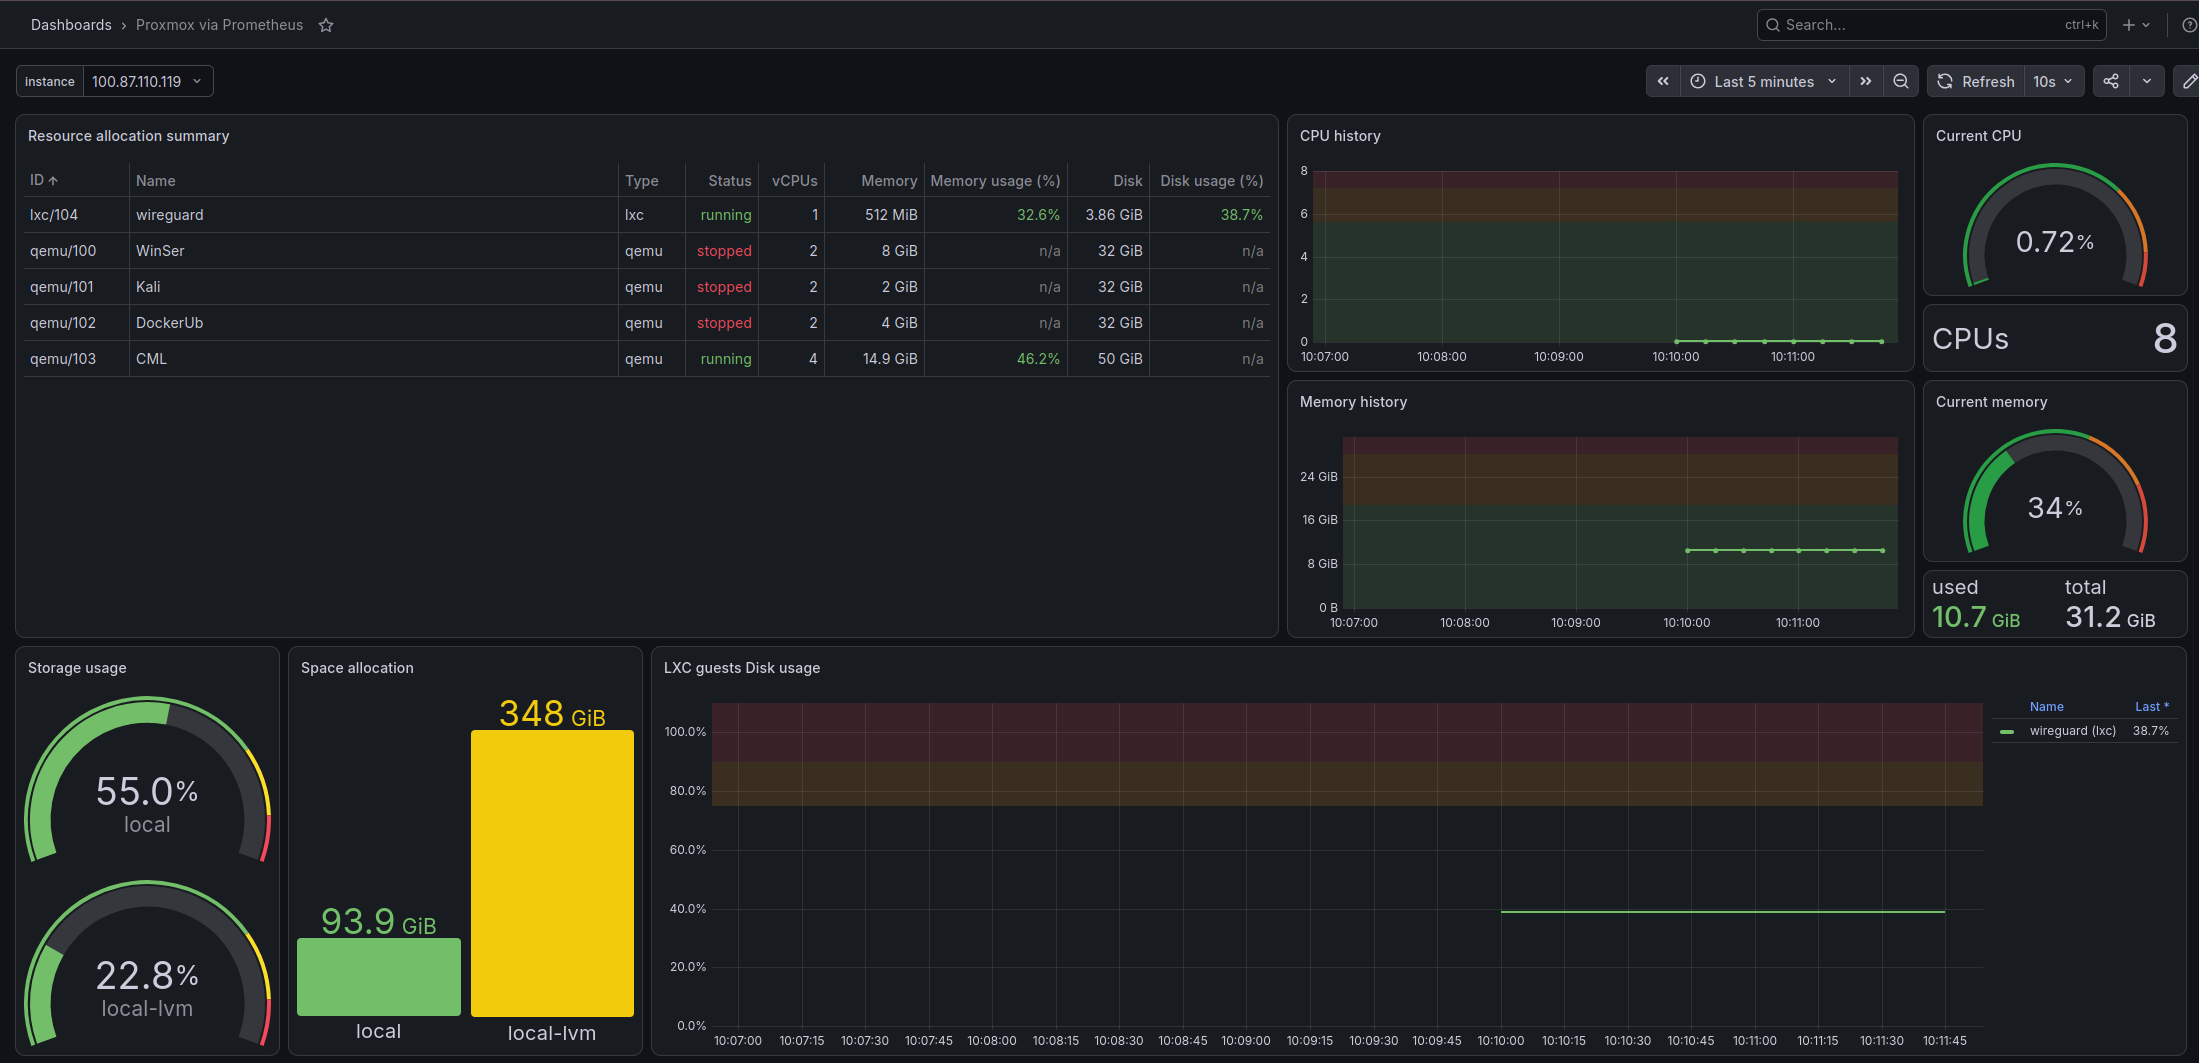2199x1063 pixels.
Task: Click the 55.0% local storage gauge
Action: [x=147, y=780]
